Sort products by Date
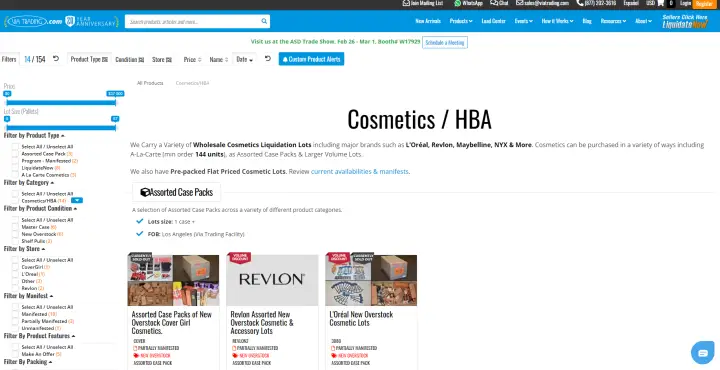This screenshot has width=720, height=370. point(244,59)
